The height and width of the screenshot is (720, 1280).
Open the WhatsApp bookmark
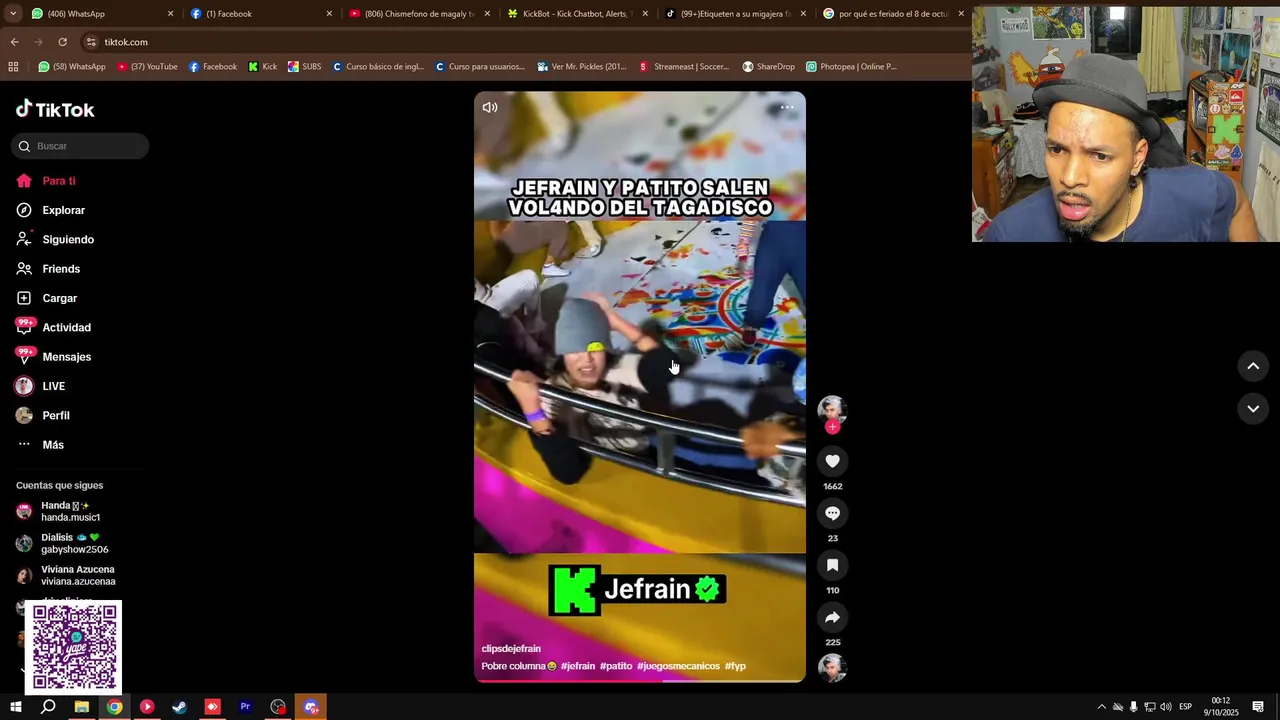pos(72,67)
